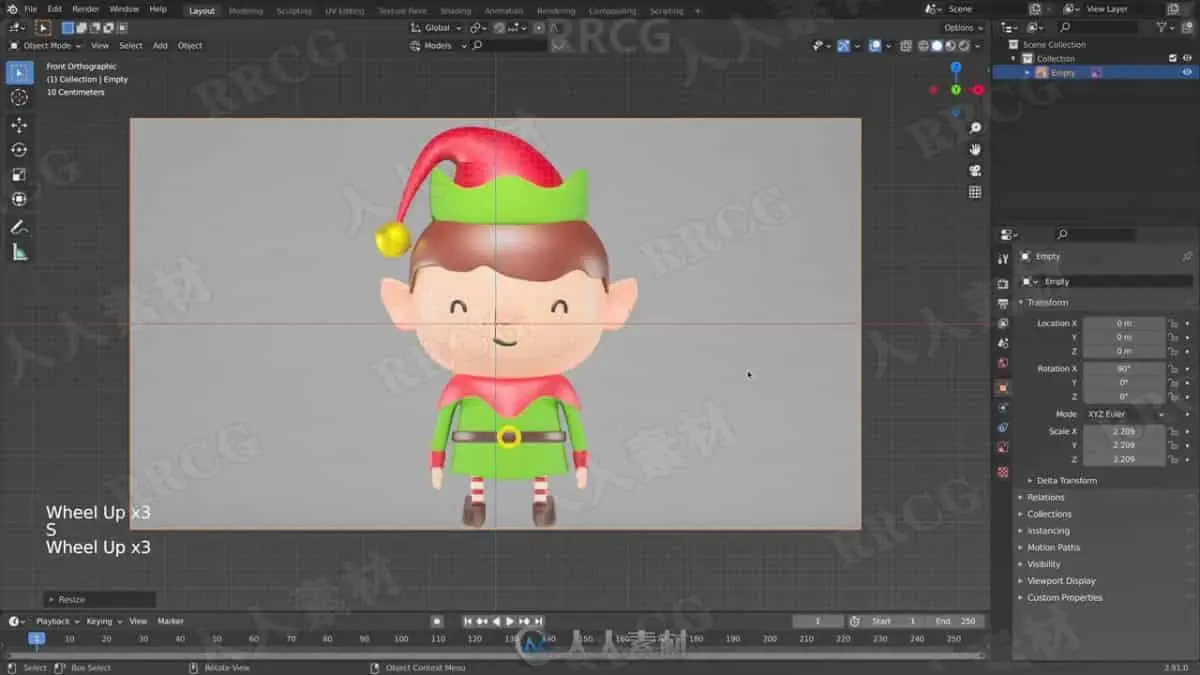Open the Tool properties tab
Viewport: 1200px width, 675px height.
click(1003, 259)
